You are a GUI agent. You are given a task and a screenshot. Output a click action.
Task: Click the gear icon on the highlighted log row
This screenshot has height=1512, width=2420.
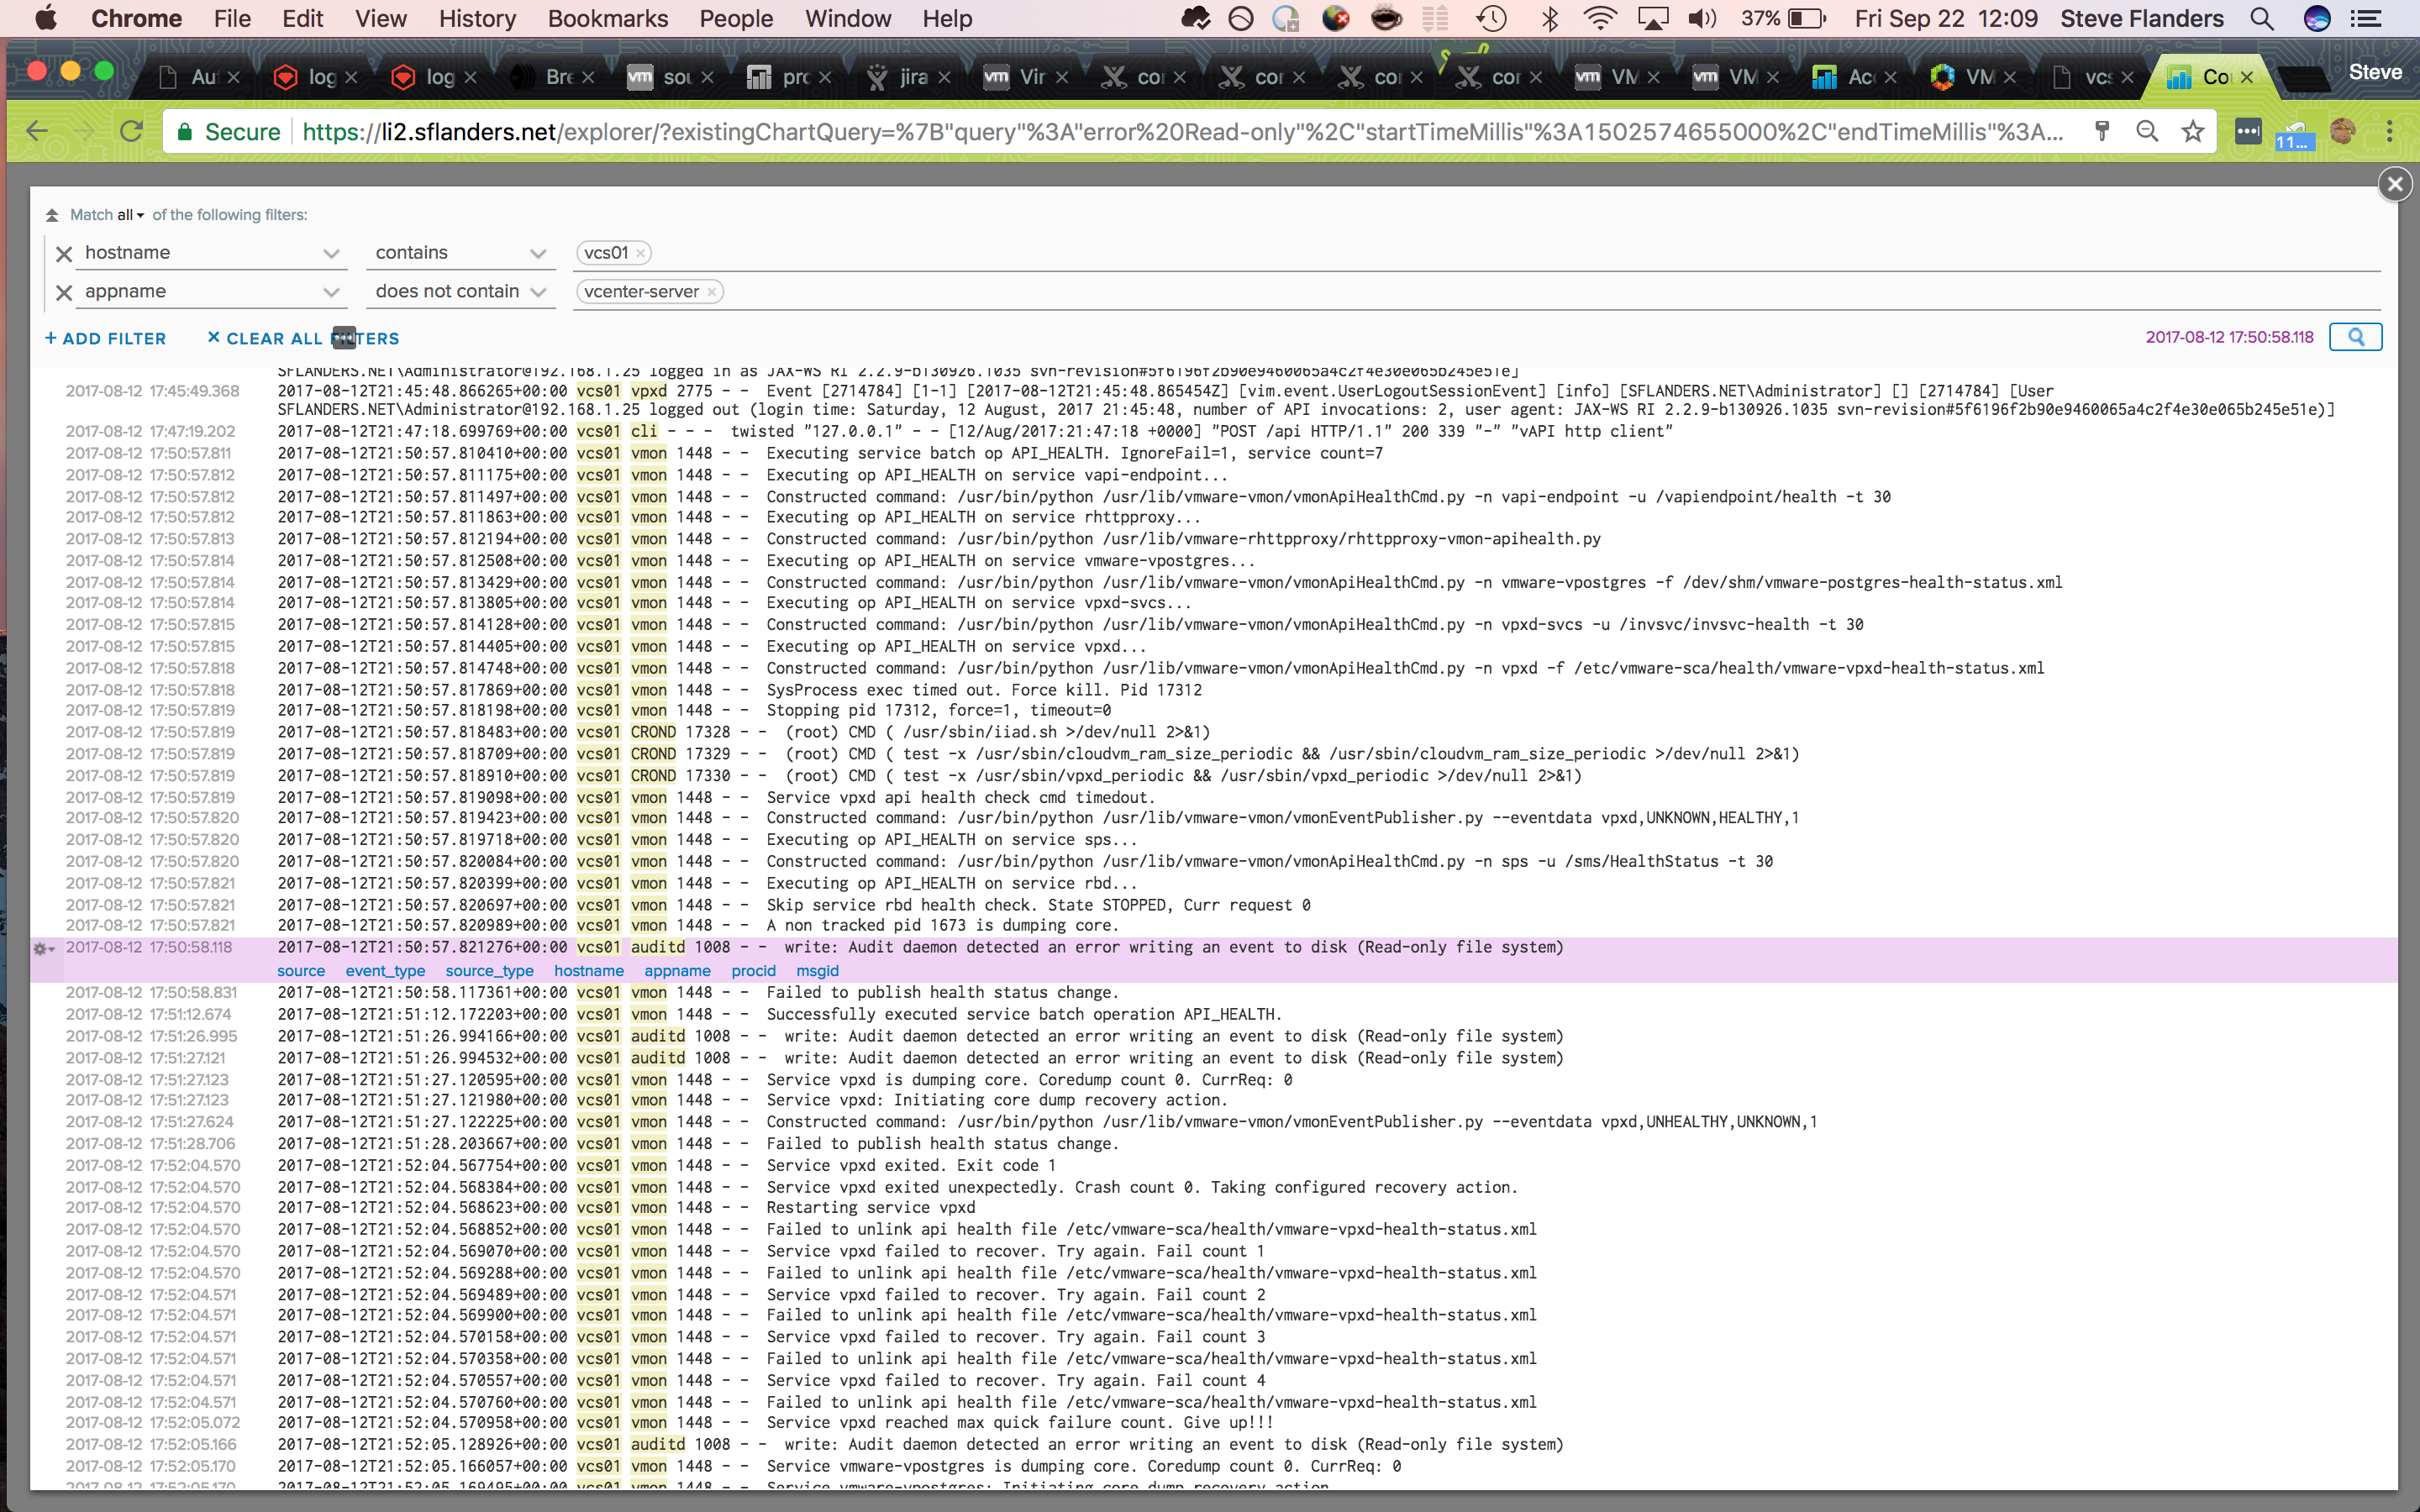pyautogui.click(x=42, y=948)
